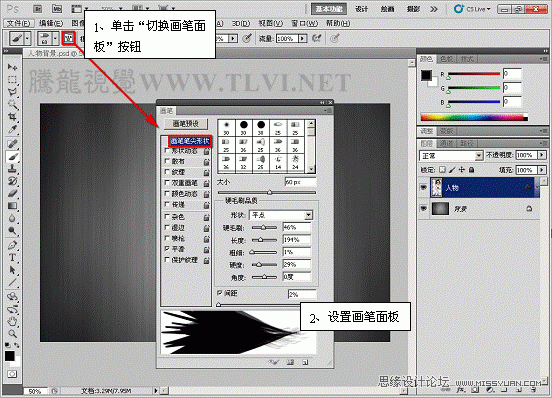Image resolution: width=552 pixels, height=398 pixels.
Task: Select the History Brush tool
Action: pos(12,181)
